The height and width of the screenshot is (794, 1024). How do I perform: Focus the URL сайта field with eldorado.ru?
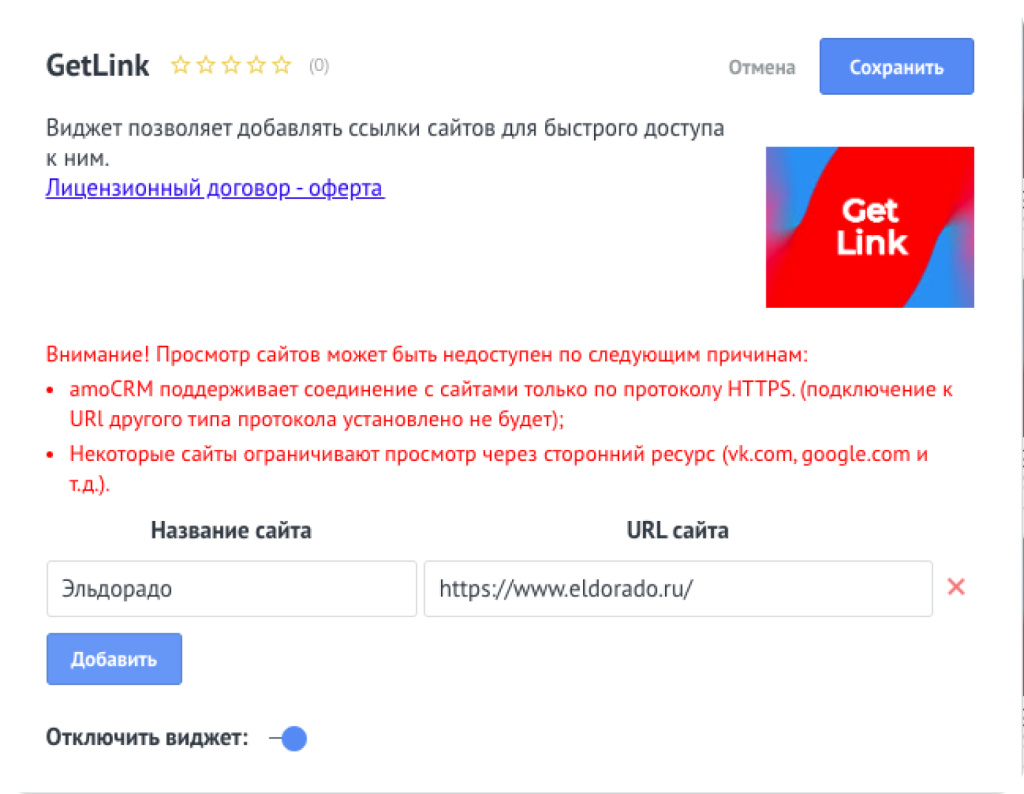pos(678,588)
